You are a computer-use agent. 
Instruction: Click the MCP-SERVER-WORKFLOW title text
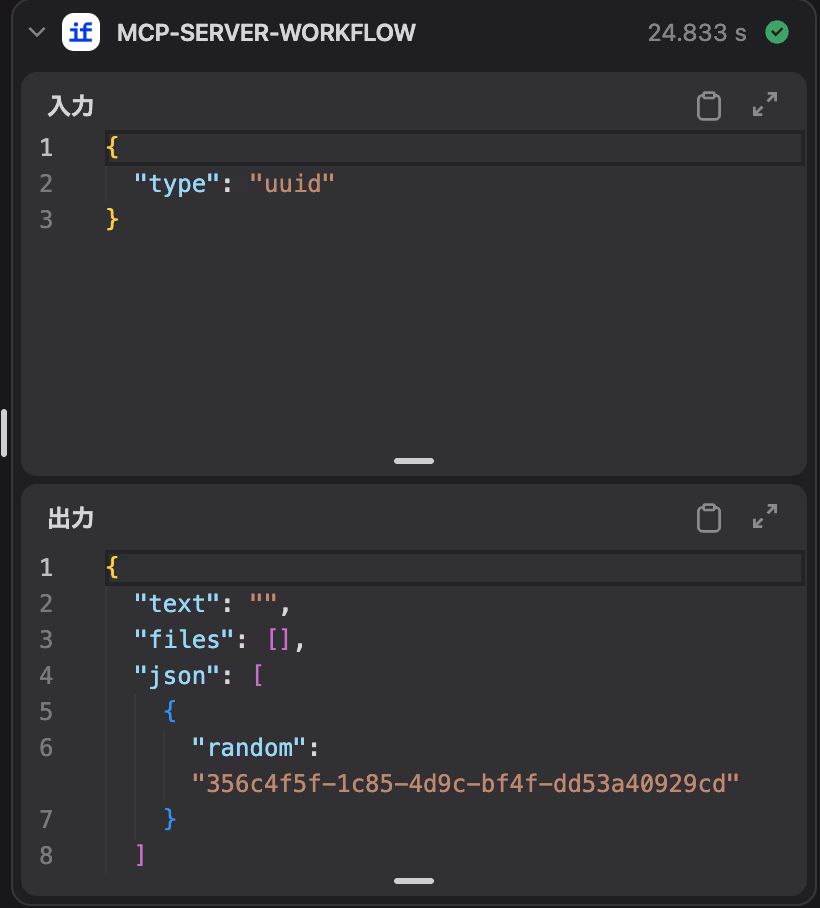click(266, 32)
